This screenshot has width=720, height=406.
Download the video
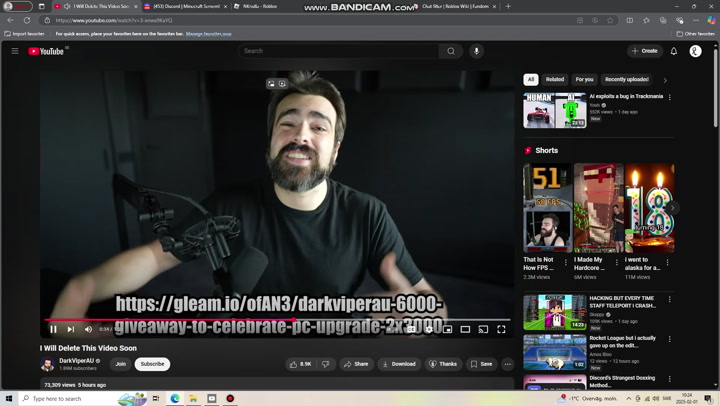coord(399,364)
